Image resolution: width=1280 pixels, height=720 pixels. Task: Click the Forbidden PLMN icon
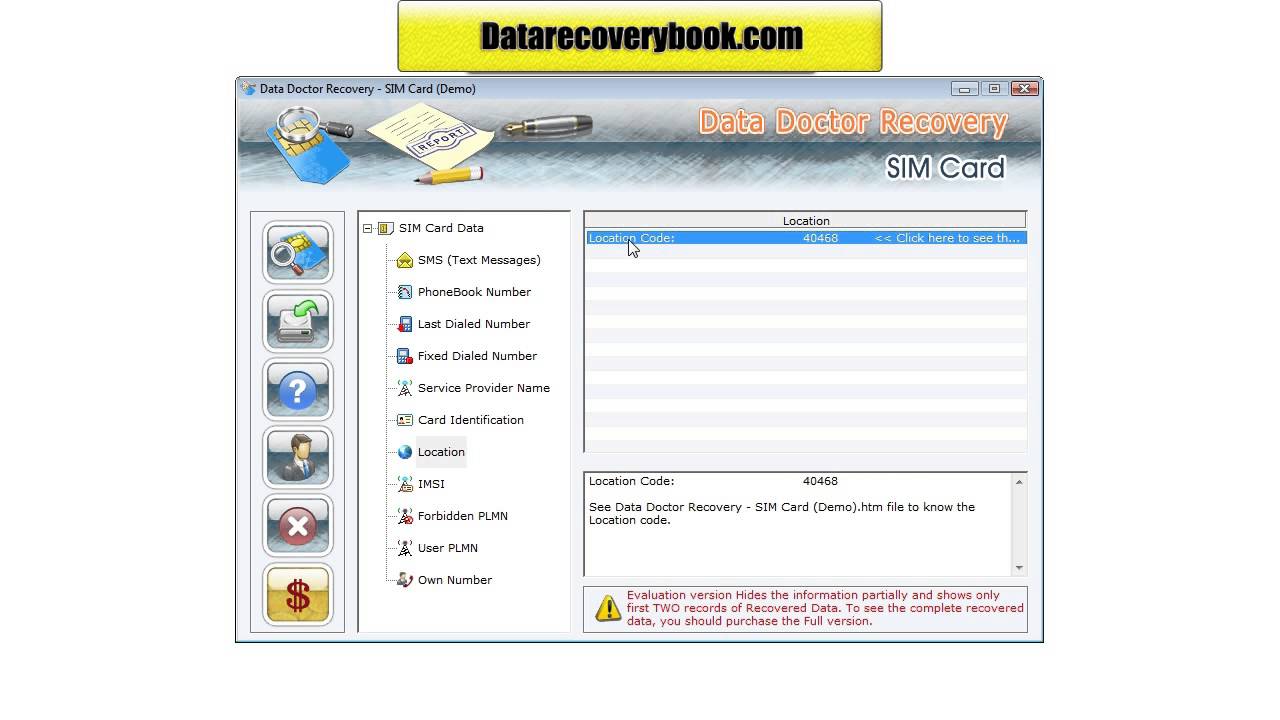click(x=405, y=516)
